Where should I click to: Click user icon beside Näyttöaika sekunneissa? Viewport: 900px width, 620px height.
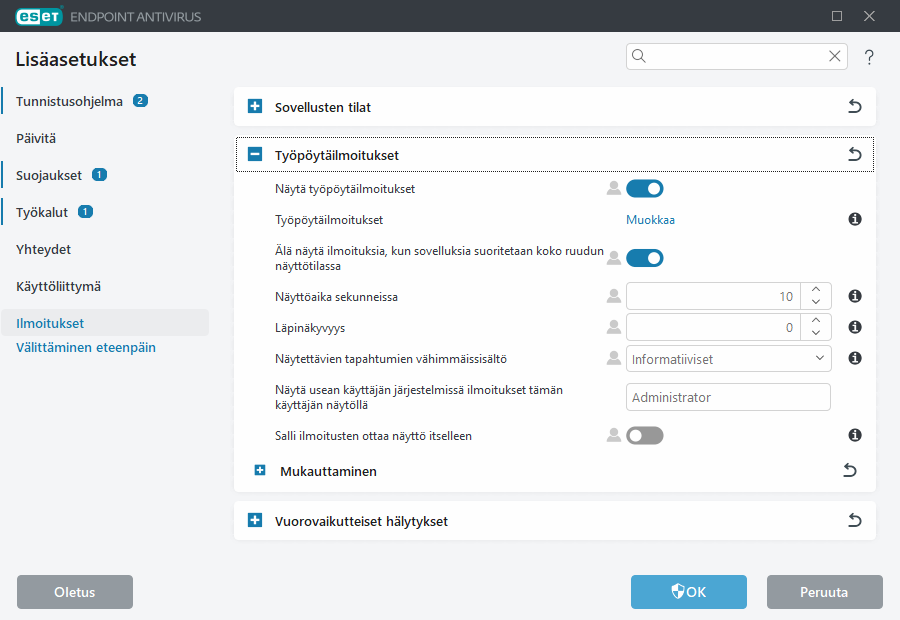pos(614,296)
